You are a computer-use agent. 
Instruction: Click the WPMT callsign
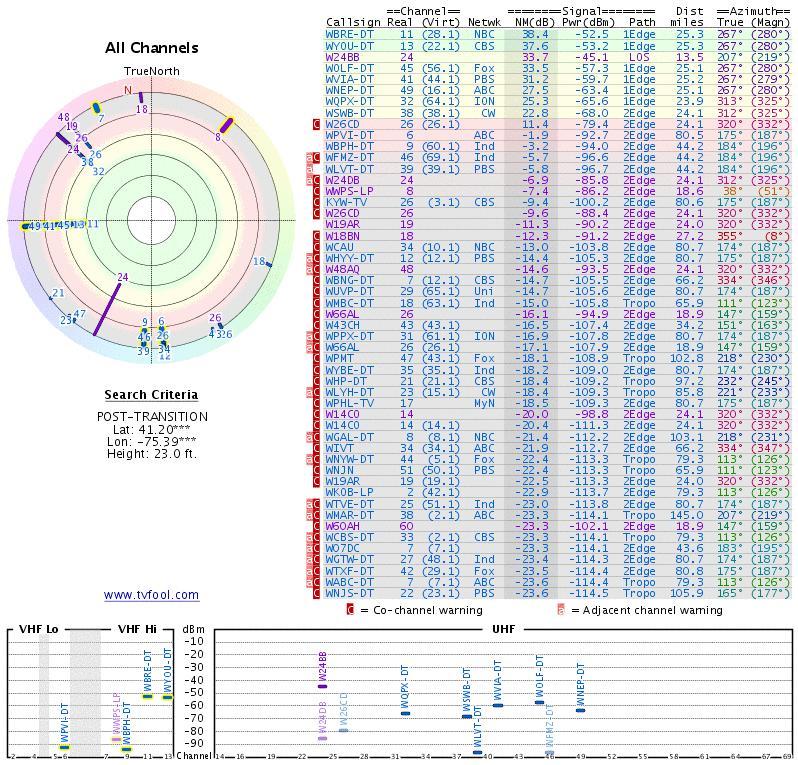[x=339, y=359]
